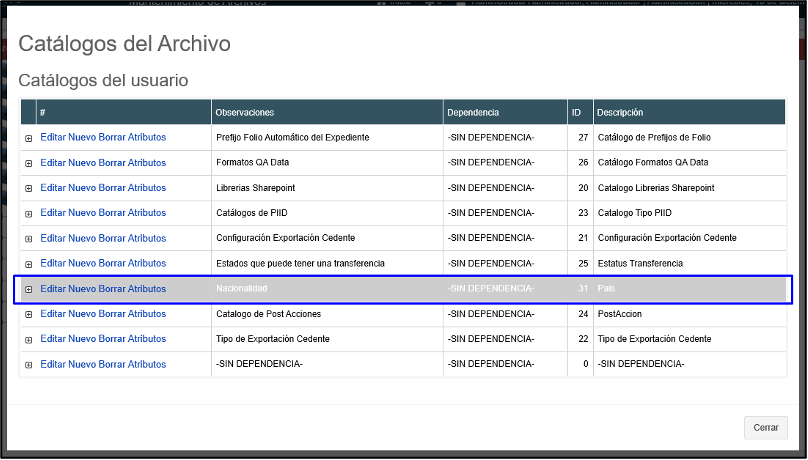Click the ID column header

576,112
